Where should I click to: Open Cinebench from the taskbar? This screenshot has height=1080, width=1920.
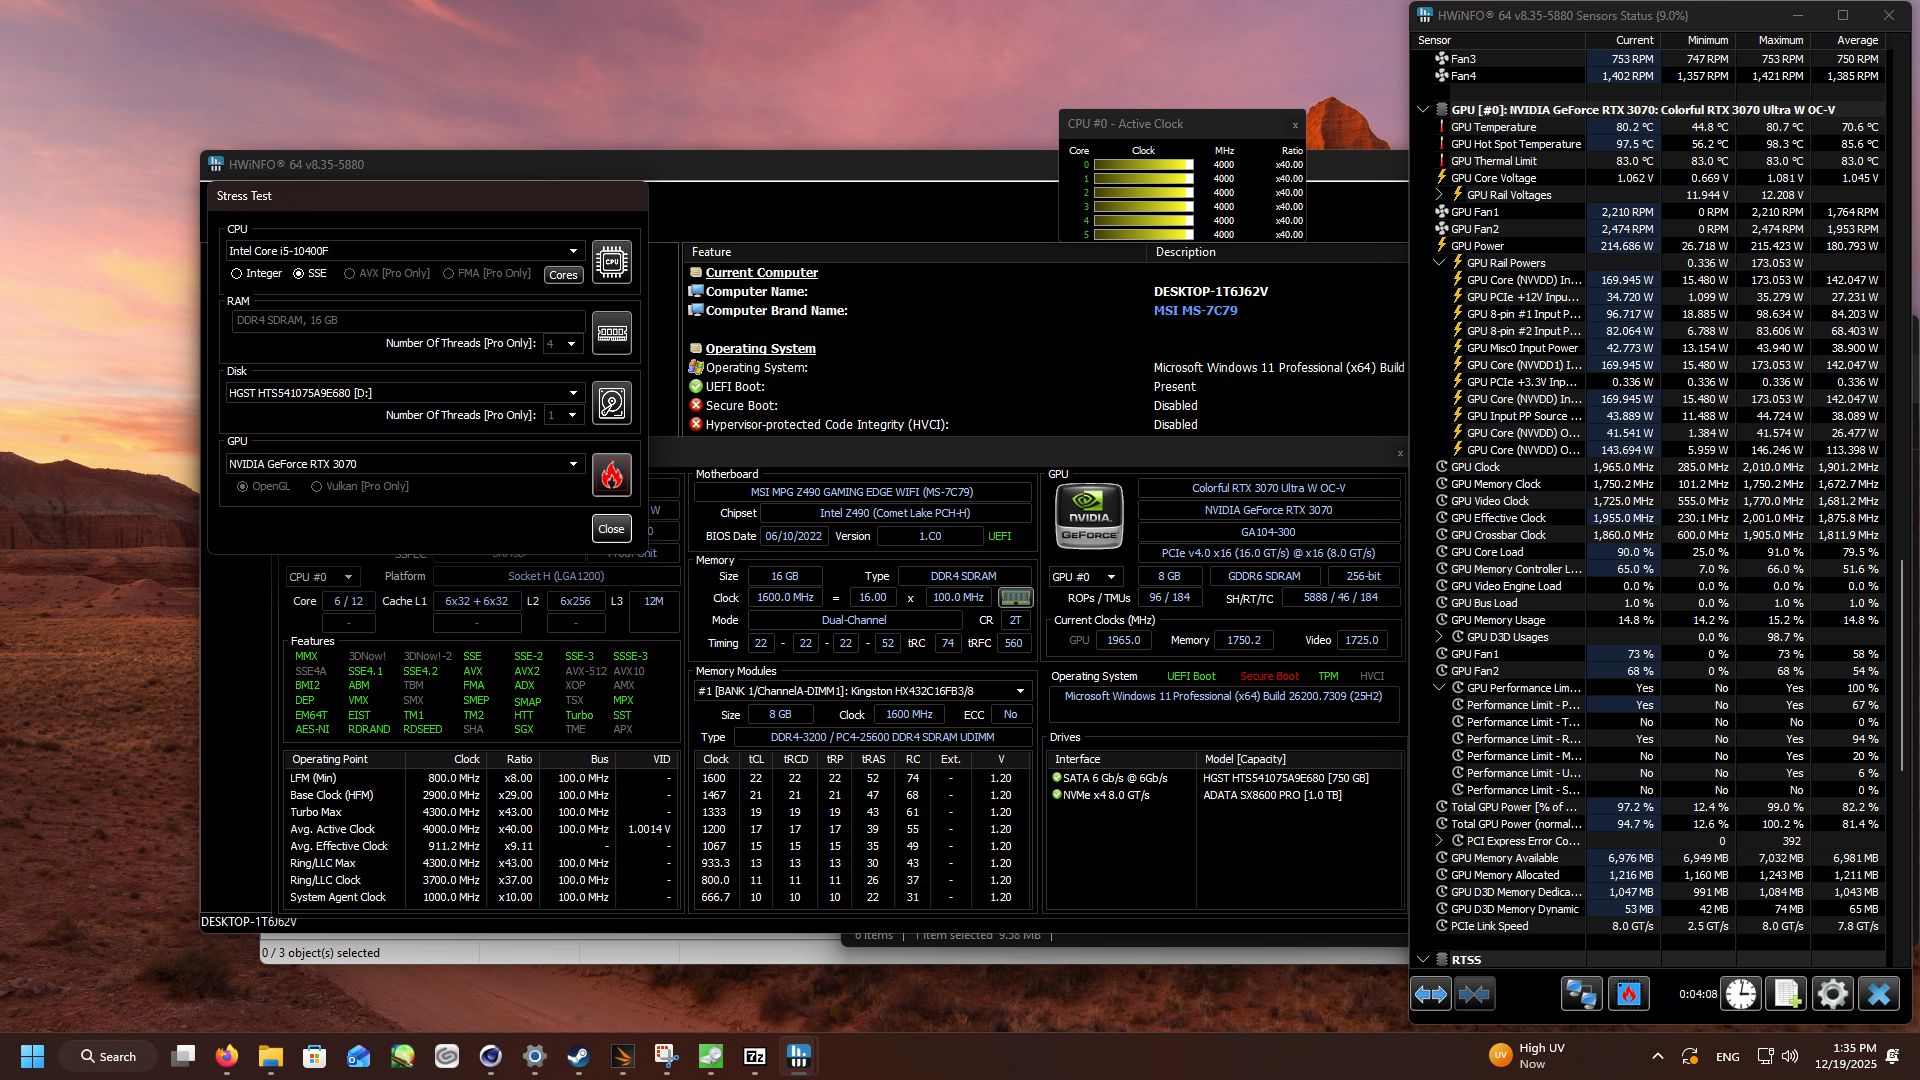click(490, 1056)
